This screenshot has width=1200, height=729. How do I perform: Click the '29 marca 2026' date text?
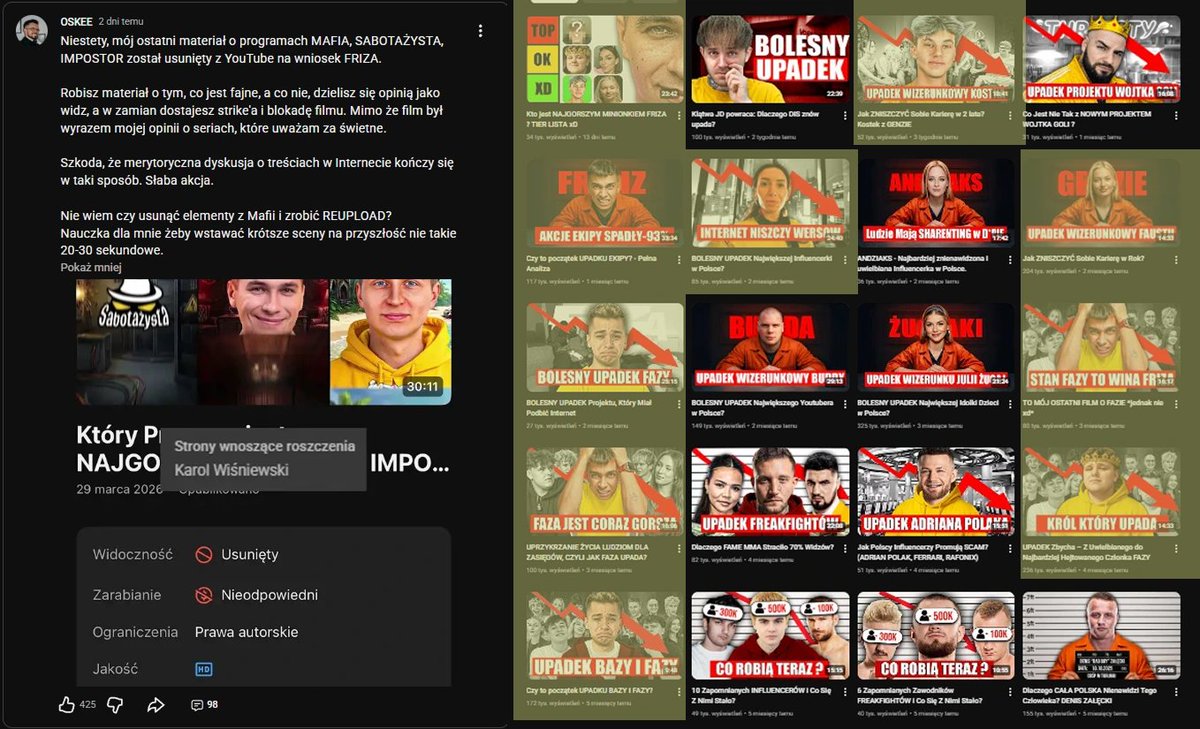pyautogui.click(x=120, y=489)
